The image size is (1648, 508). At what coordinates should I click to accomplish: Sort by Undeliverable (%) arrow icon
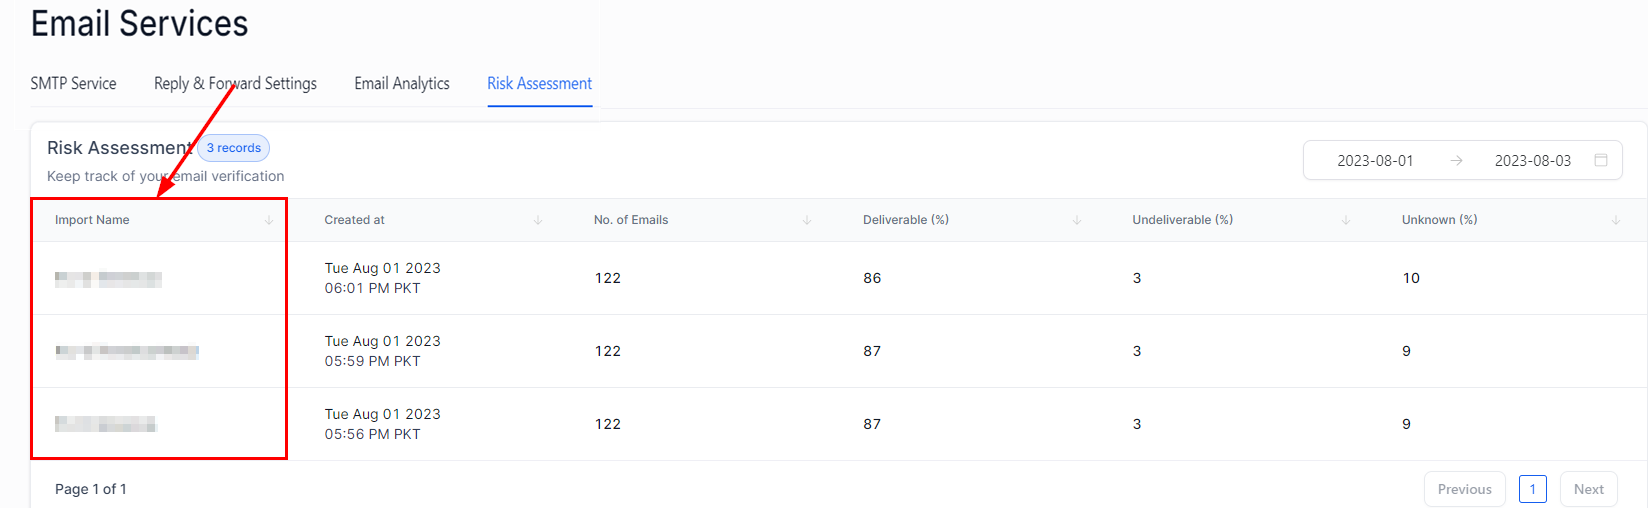pyautogui.click(x=1346, y=220)
